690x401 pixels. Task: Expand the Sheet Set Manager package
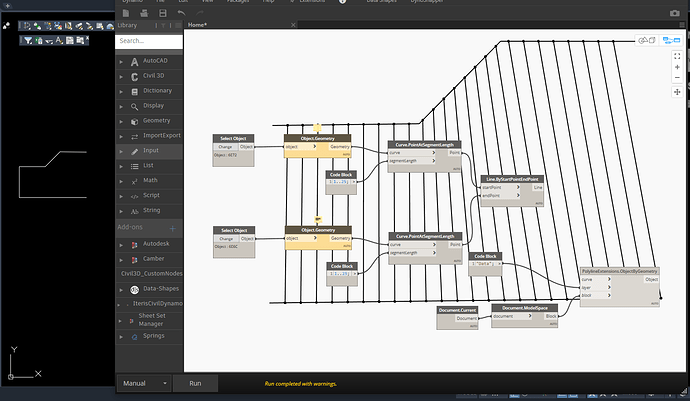(x=149, y=320)
